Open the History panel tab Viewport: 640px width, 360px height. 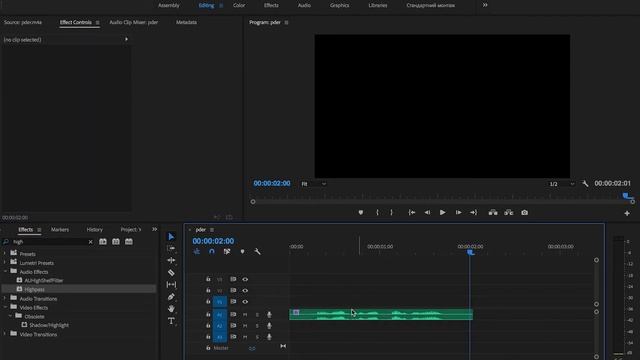point(95,230)
